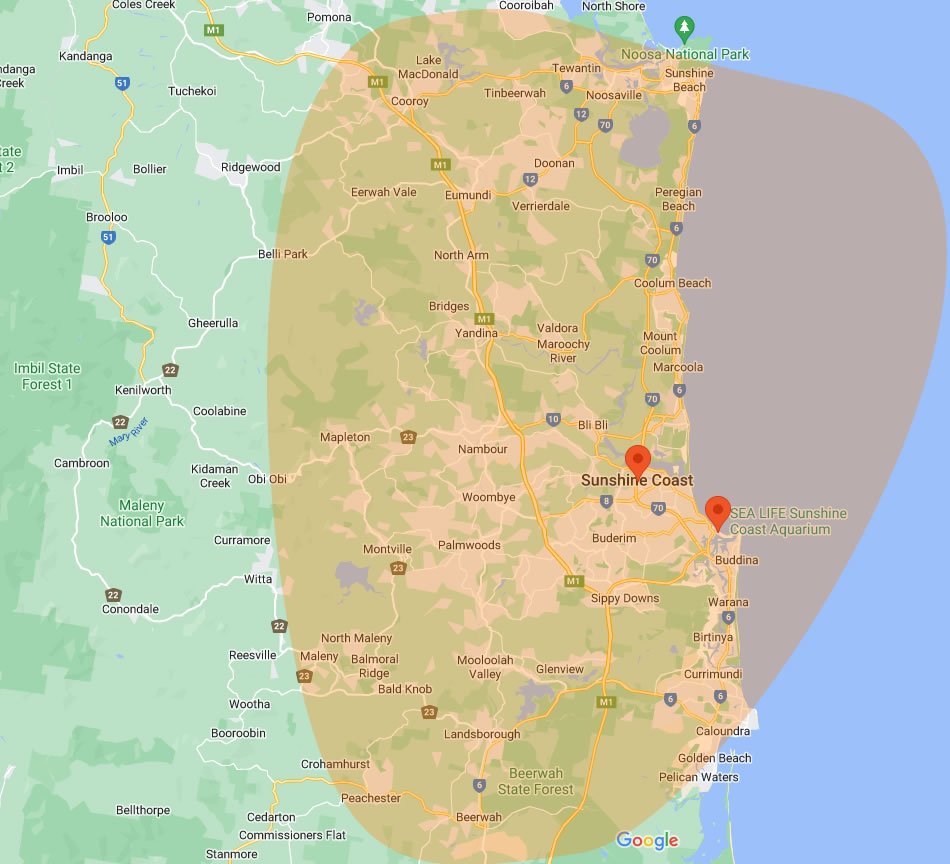Screen dimensions: 950x864
Task: Select the "Bli Bli" label
Action: (593, 425)
